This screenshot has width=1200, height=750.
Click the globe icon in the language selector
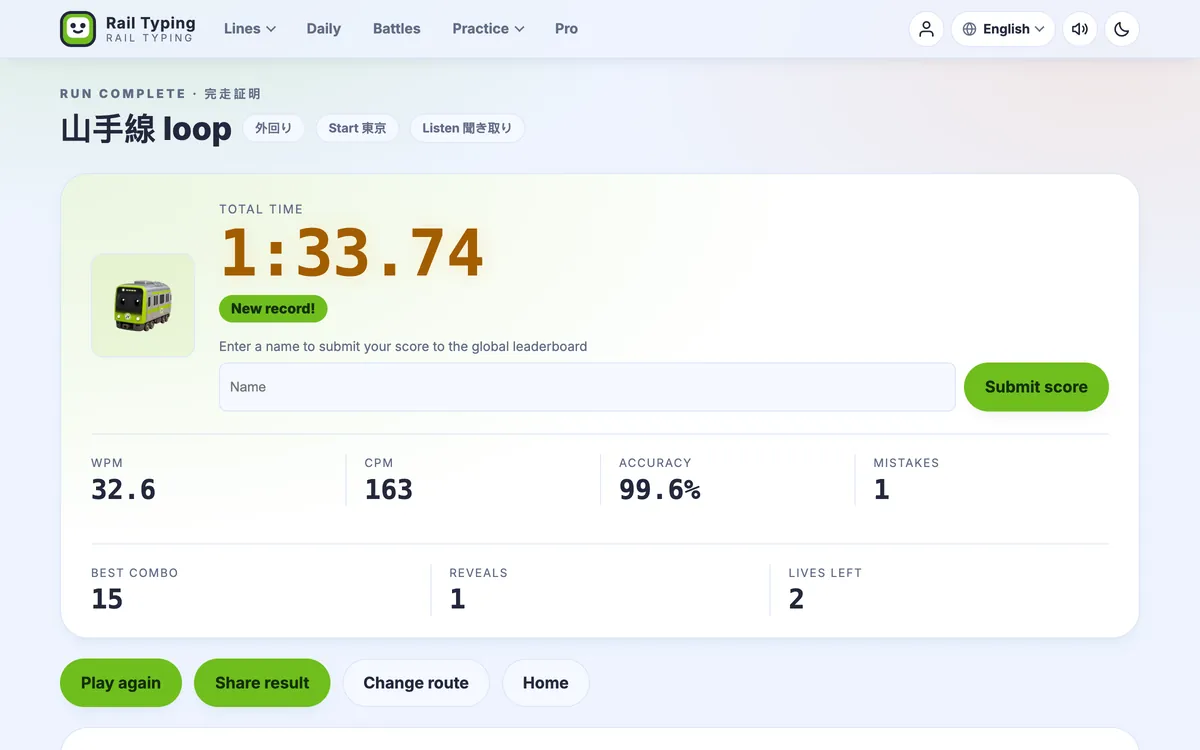pos(969,29)
